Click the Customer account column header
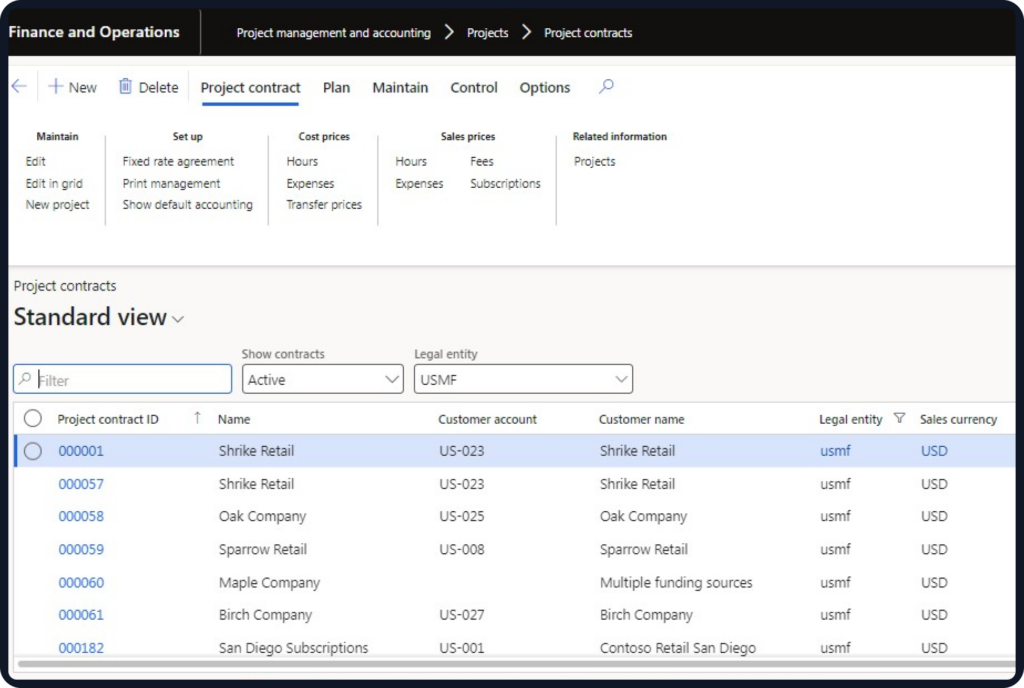This screenshot has width=1024, height=688. (x=487, y=419)
